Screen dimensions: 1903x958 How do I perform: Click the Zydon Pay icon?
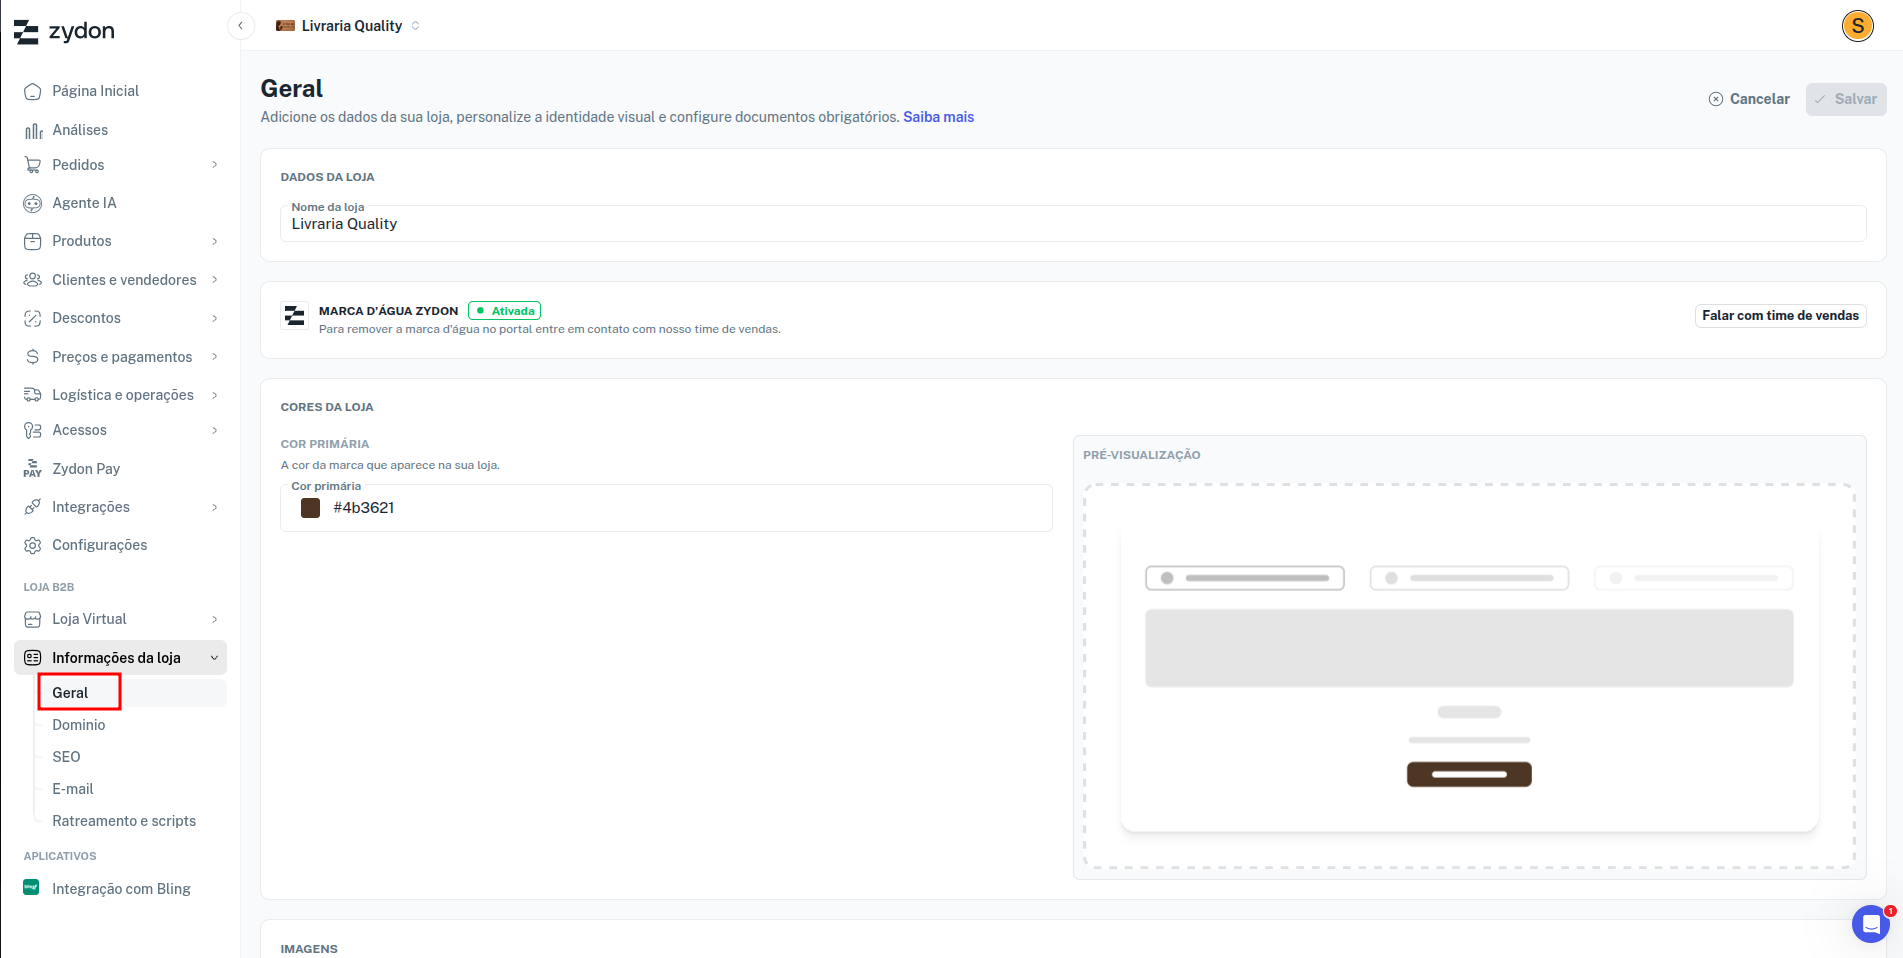[33, 469]
